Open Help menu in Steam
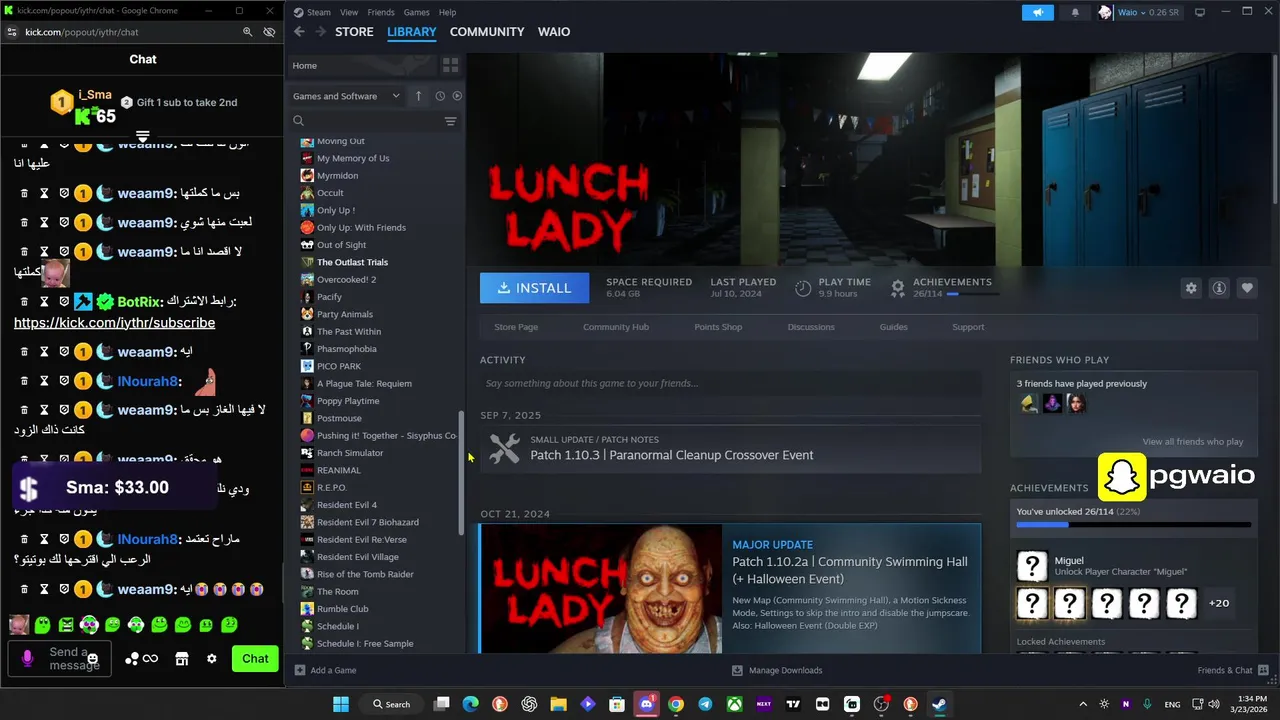 (447, 12)
